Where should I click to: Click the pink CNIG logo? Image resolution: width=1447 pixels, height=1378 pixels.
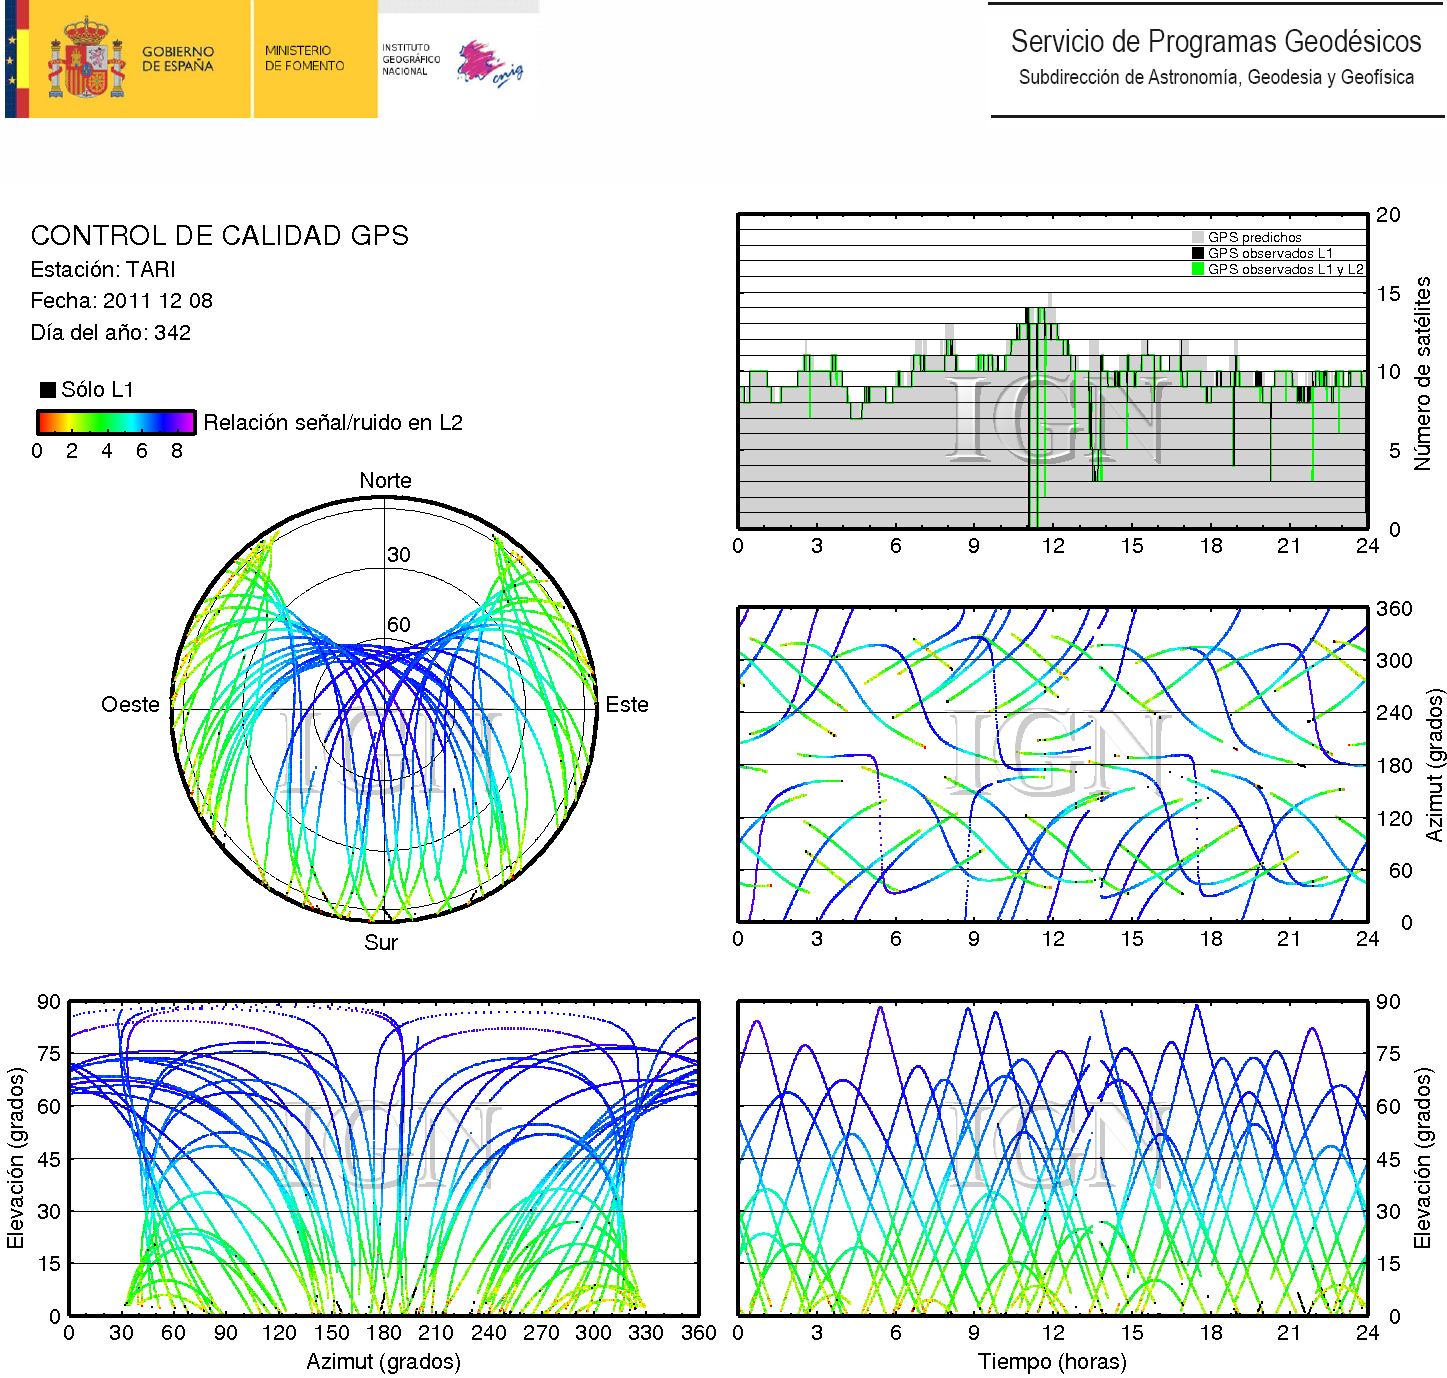(x=489, y=63)
